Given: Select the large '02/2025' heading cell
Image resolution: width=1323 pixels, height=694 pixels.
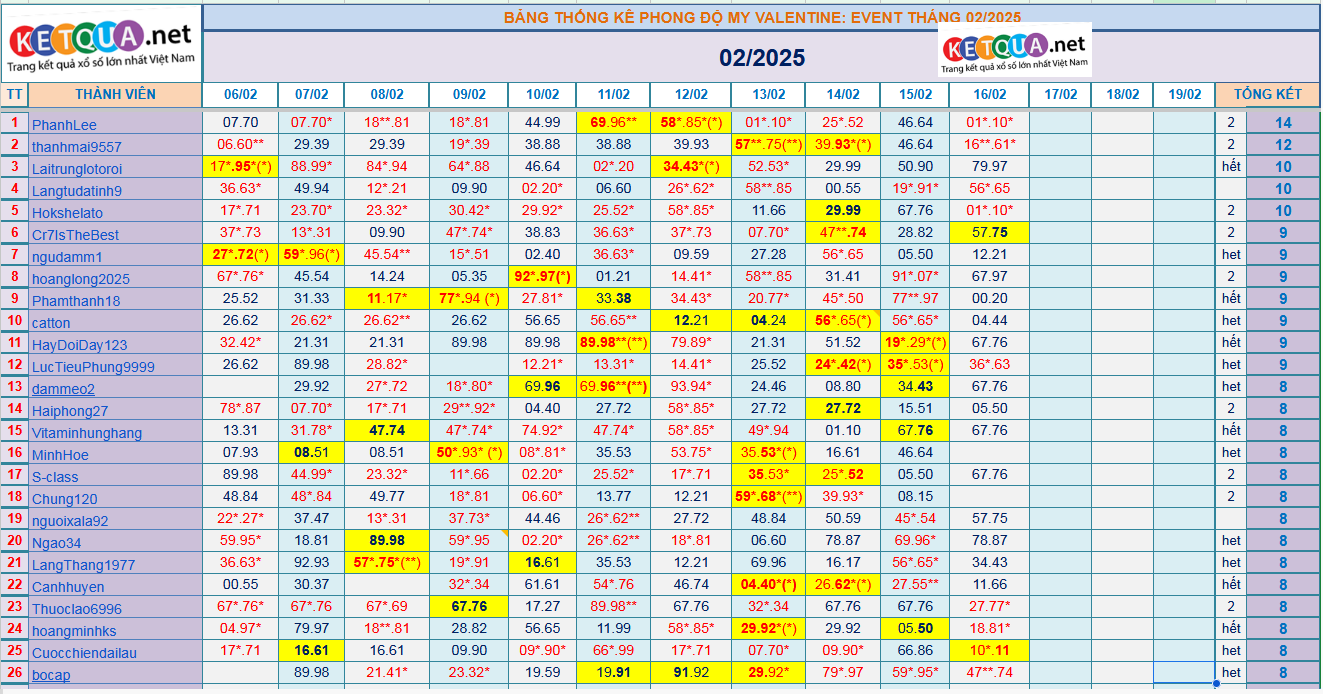Looking at the screenshot, I should (x=762, y=57).
